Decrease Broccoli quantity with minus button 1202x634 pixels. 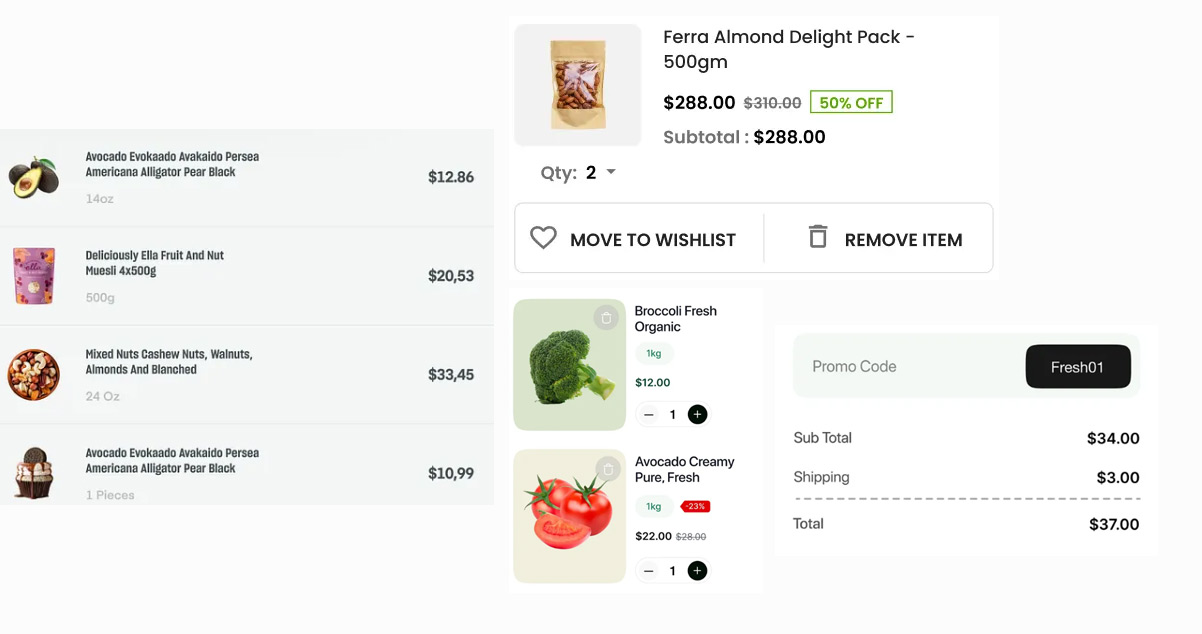tap(649, 414)
